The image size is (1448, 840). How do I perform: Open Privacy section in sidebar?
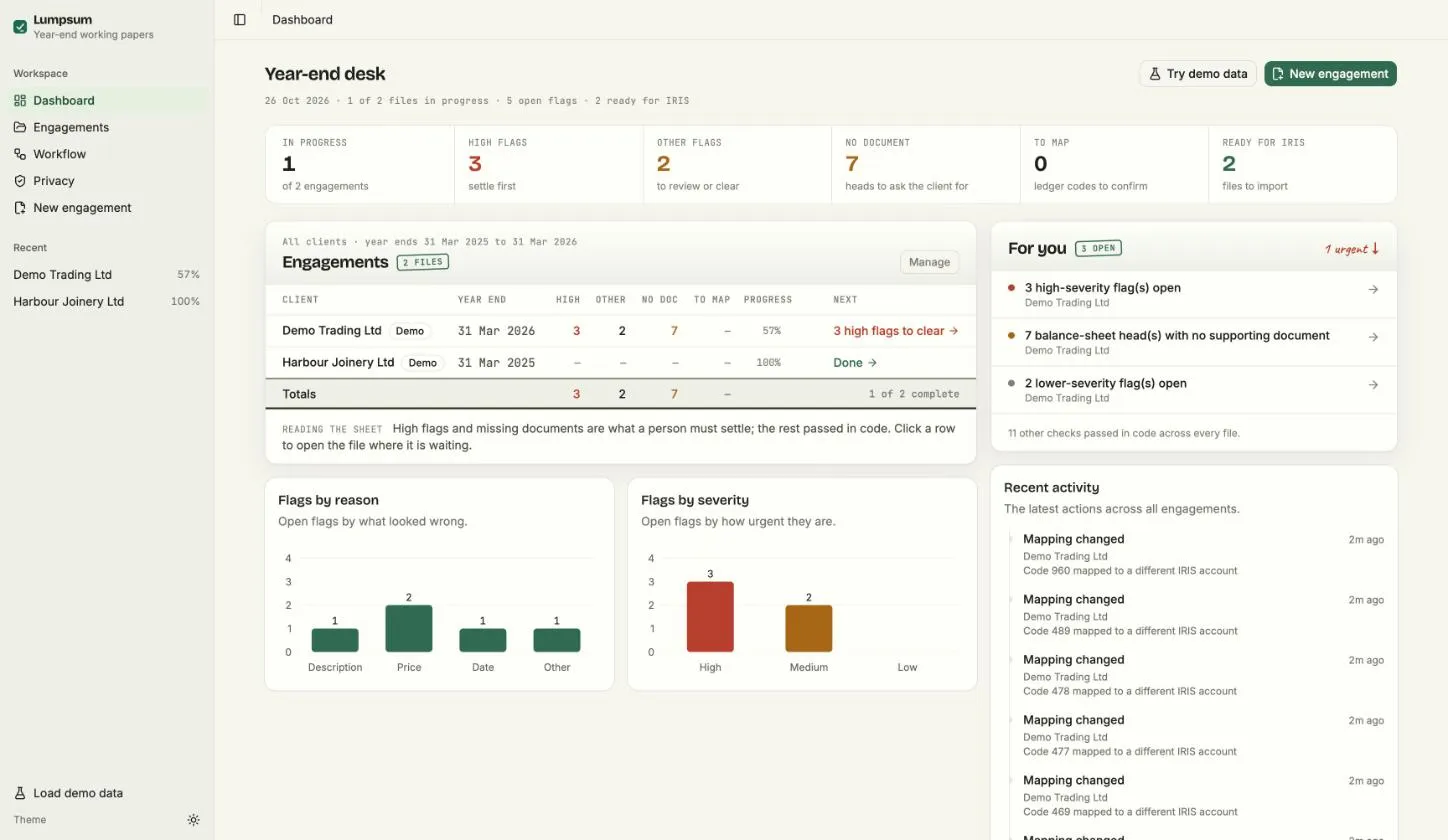107,181
